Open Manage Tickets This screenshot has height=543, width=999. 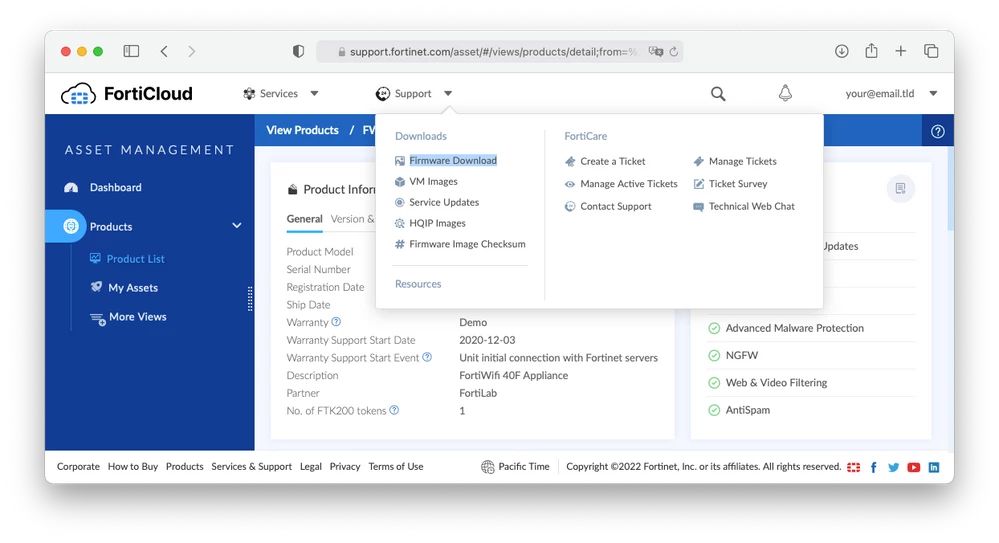coord(742,161)
